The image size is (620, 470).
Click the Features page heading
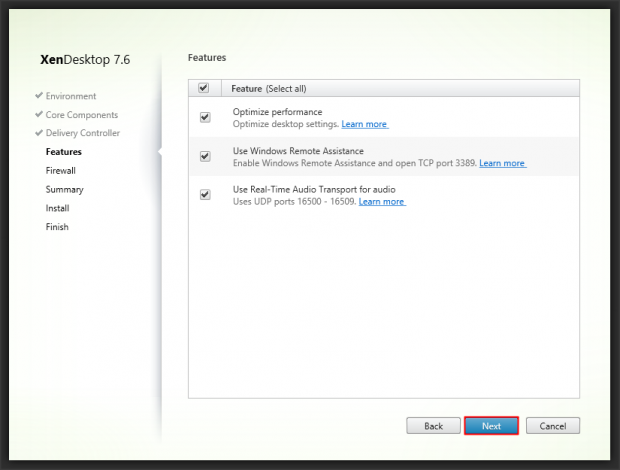[x=207, y=58]
